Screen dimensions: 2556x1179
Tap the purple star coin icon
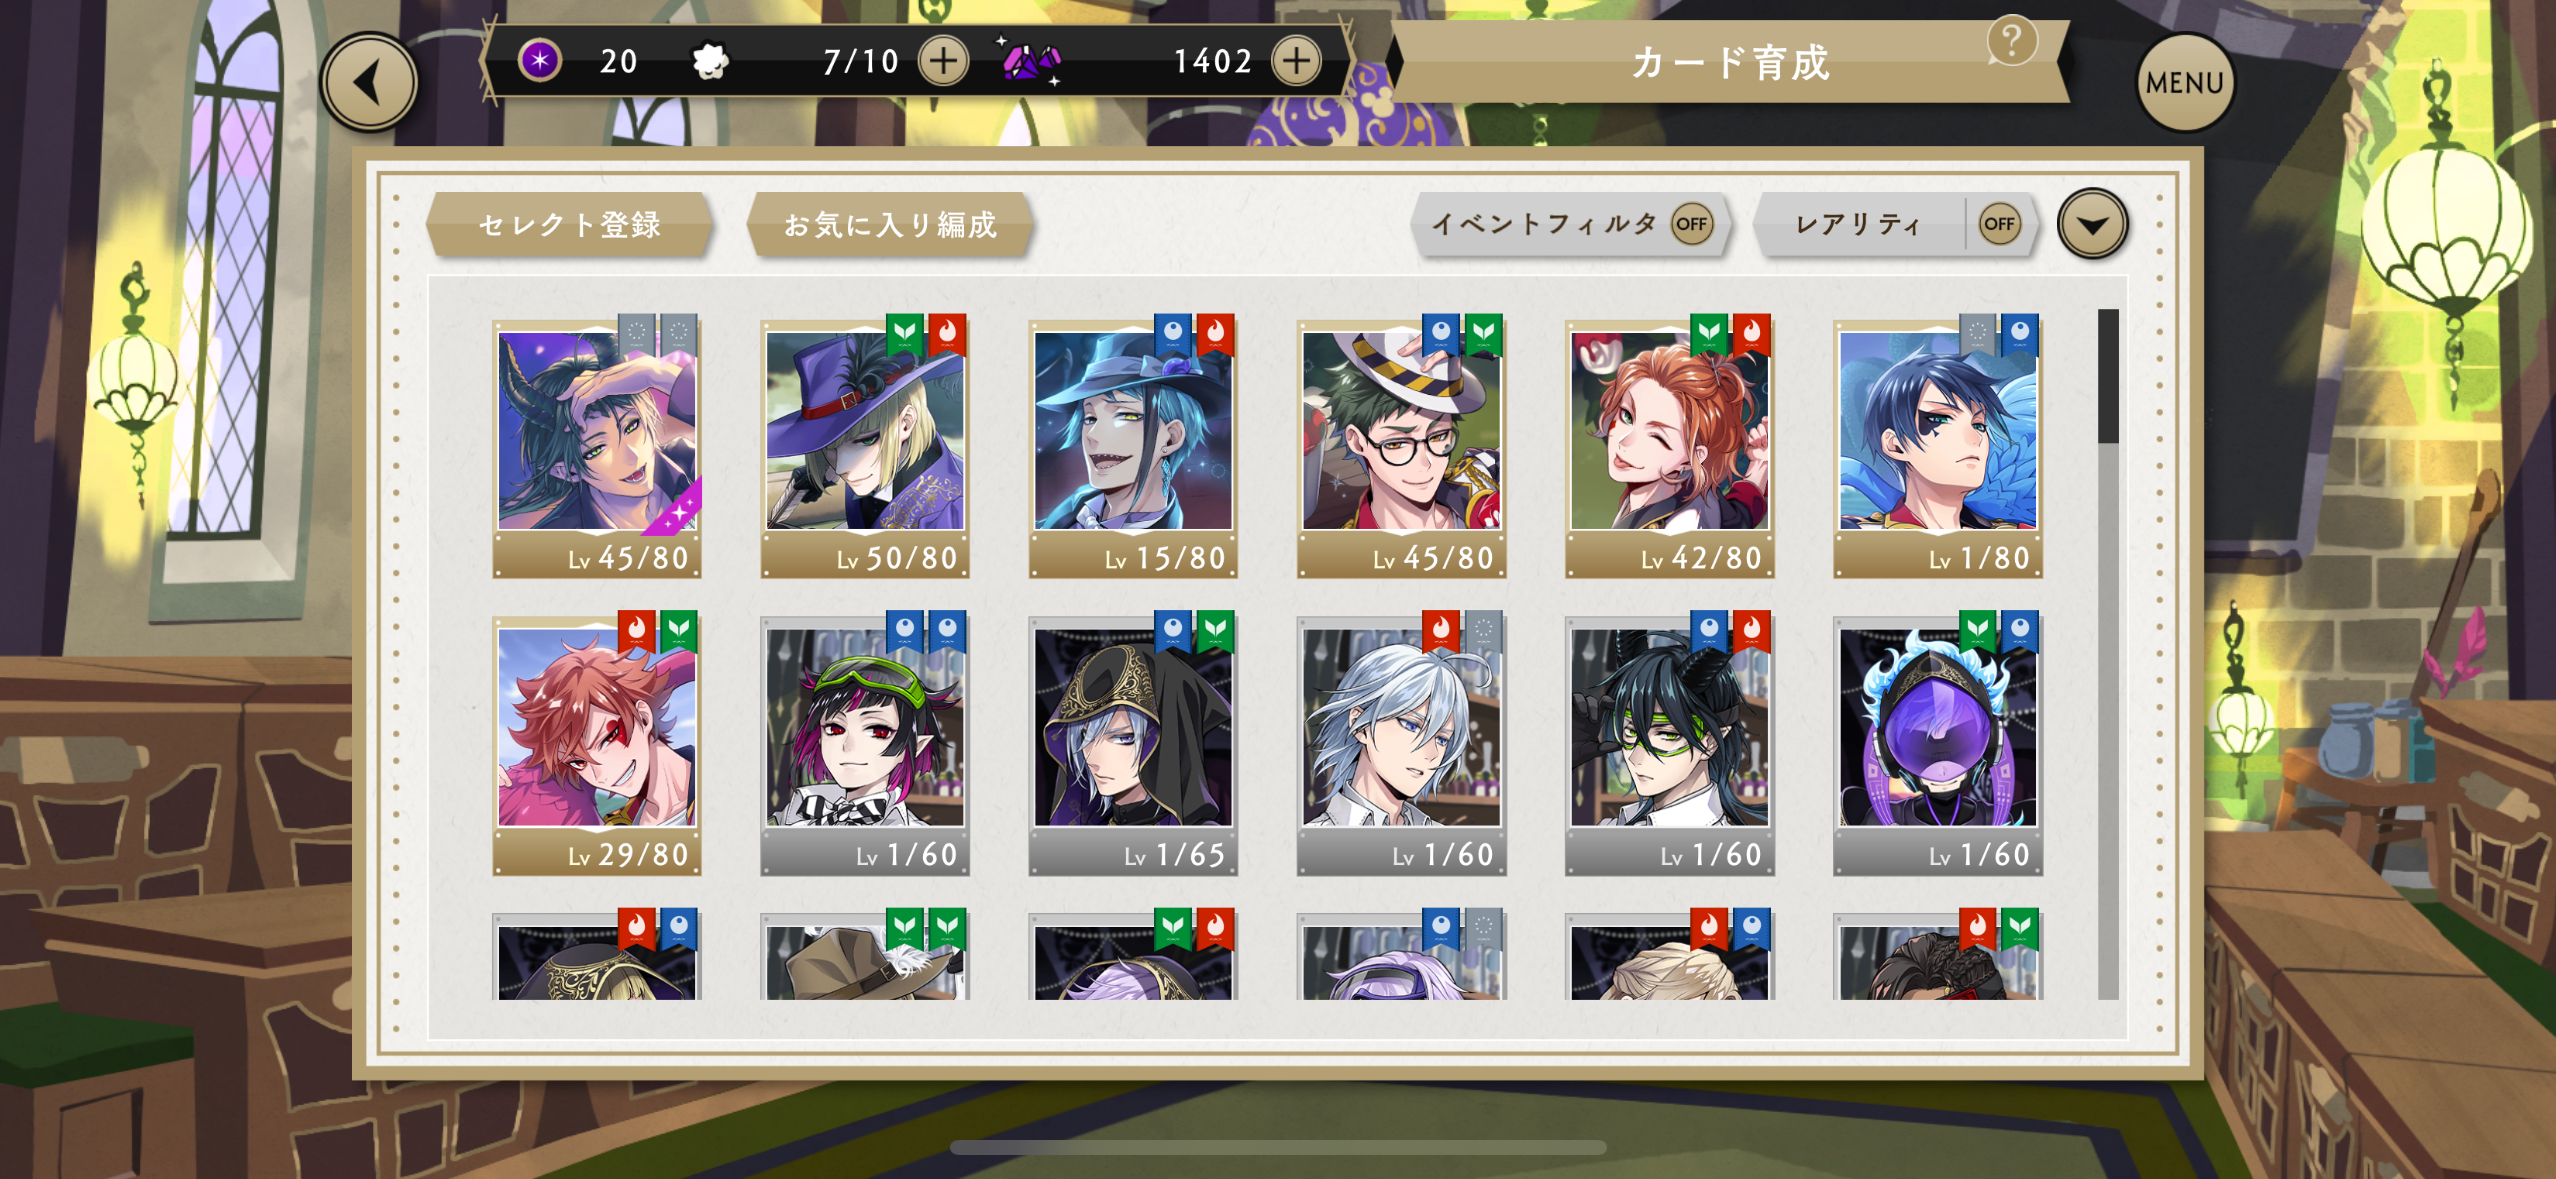540,61
